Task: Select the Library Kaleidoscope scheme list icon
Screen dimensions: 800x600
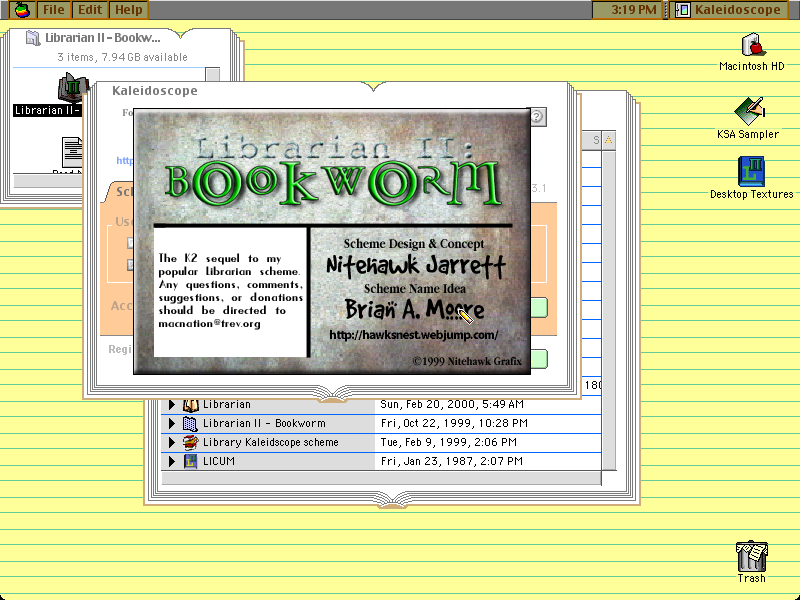Action: click(190, 442)
